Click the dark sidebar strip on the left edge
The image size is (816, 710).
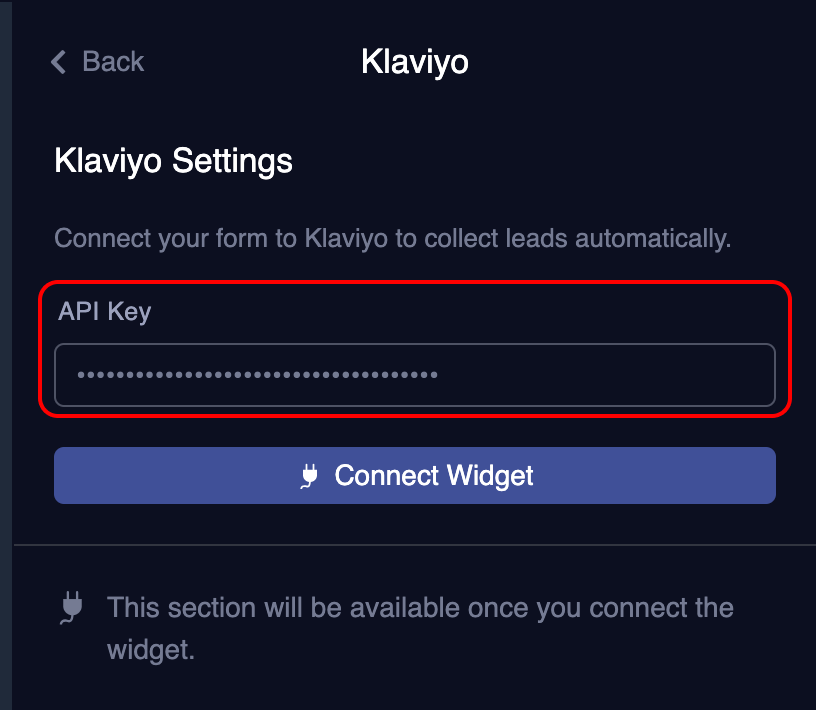[x=6, y=355]
